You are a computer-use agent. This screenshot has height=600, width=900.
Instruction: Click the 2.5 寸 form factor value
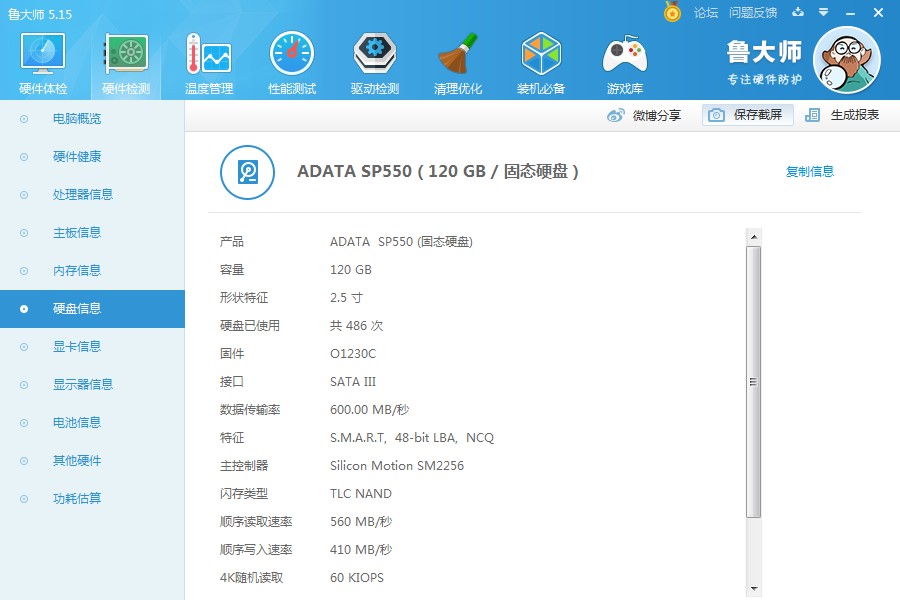pos(346,298)
